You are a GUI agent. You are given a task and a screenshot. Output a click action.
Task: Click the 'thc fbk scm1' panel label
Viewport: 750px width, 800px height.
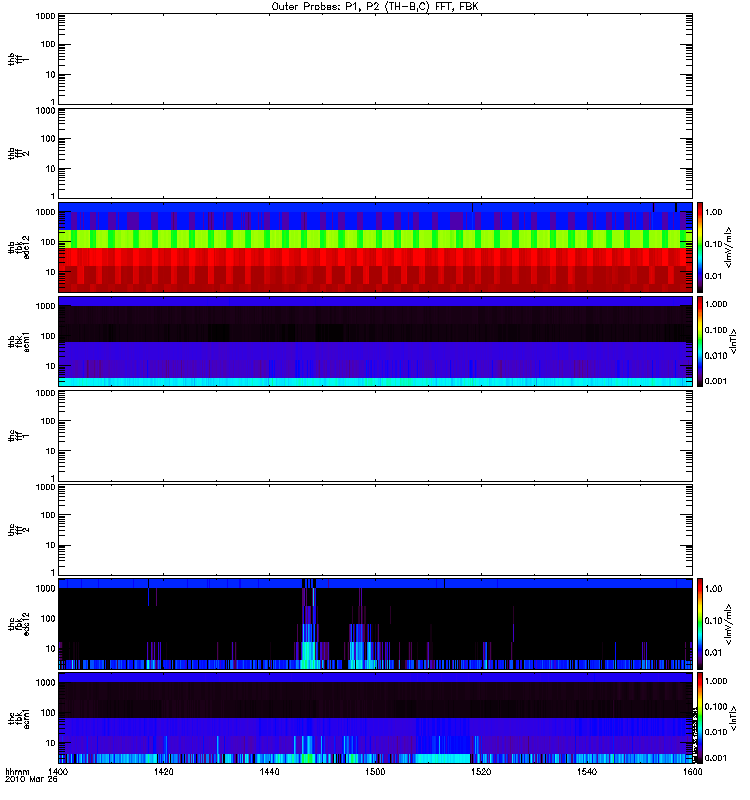[18, 718]
